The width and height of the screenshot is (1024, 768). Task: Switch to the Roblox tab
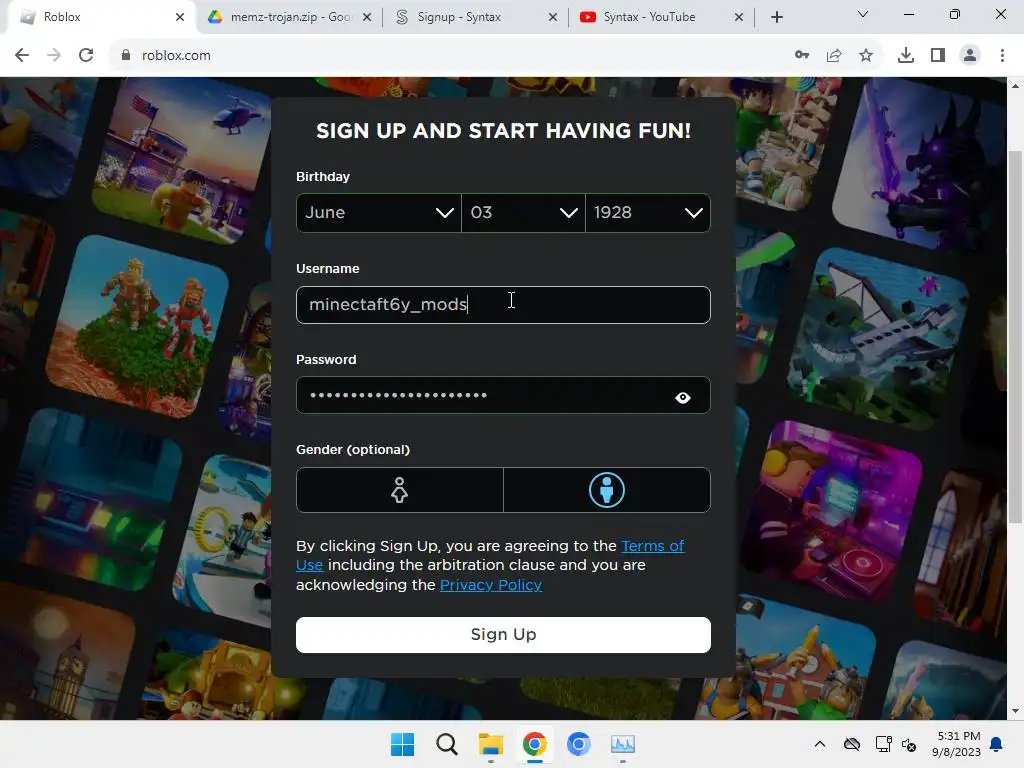[98, 17]
